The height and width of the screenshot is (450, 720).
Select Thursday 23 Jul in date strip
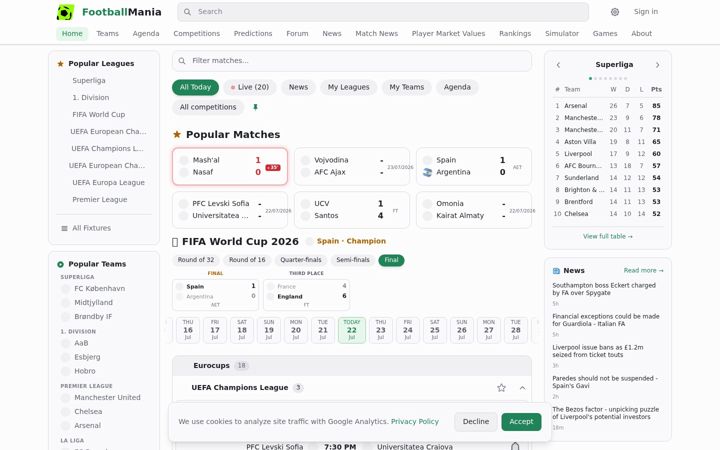(381, 330)
